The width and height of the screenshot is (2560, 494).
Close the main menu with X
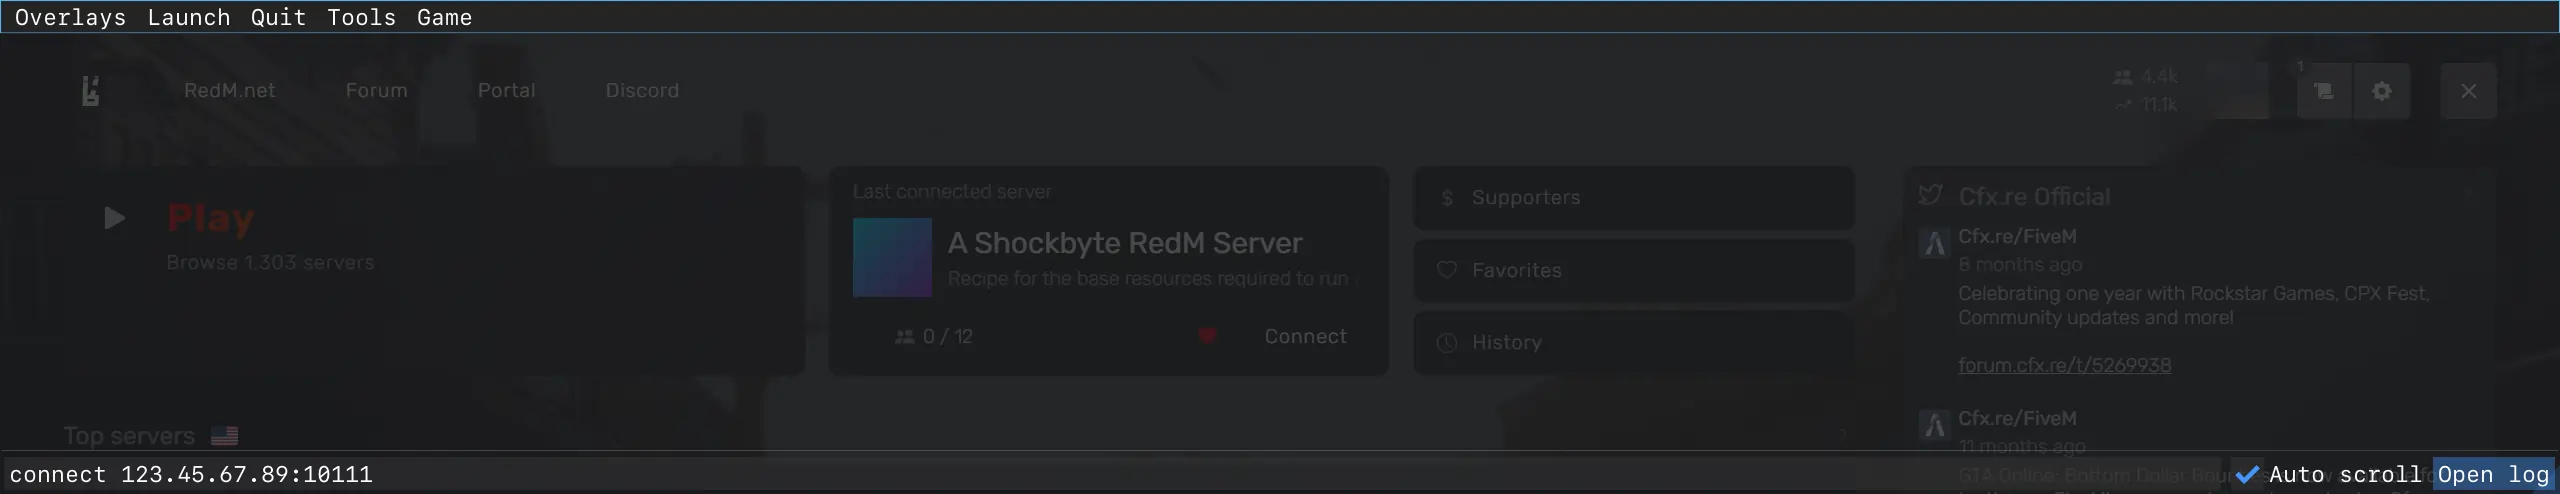(x=2468, y=91)
